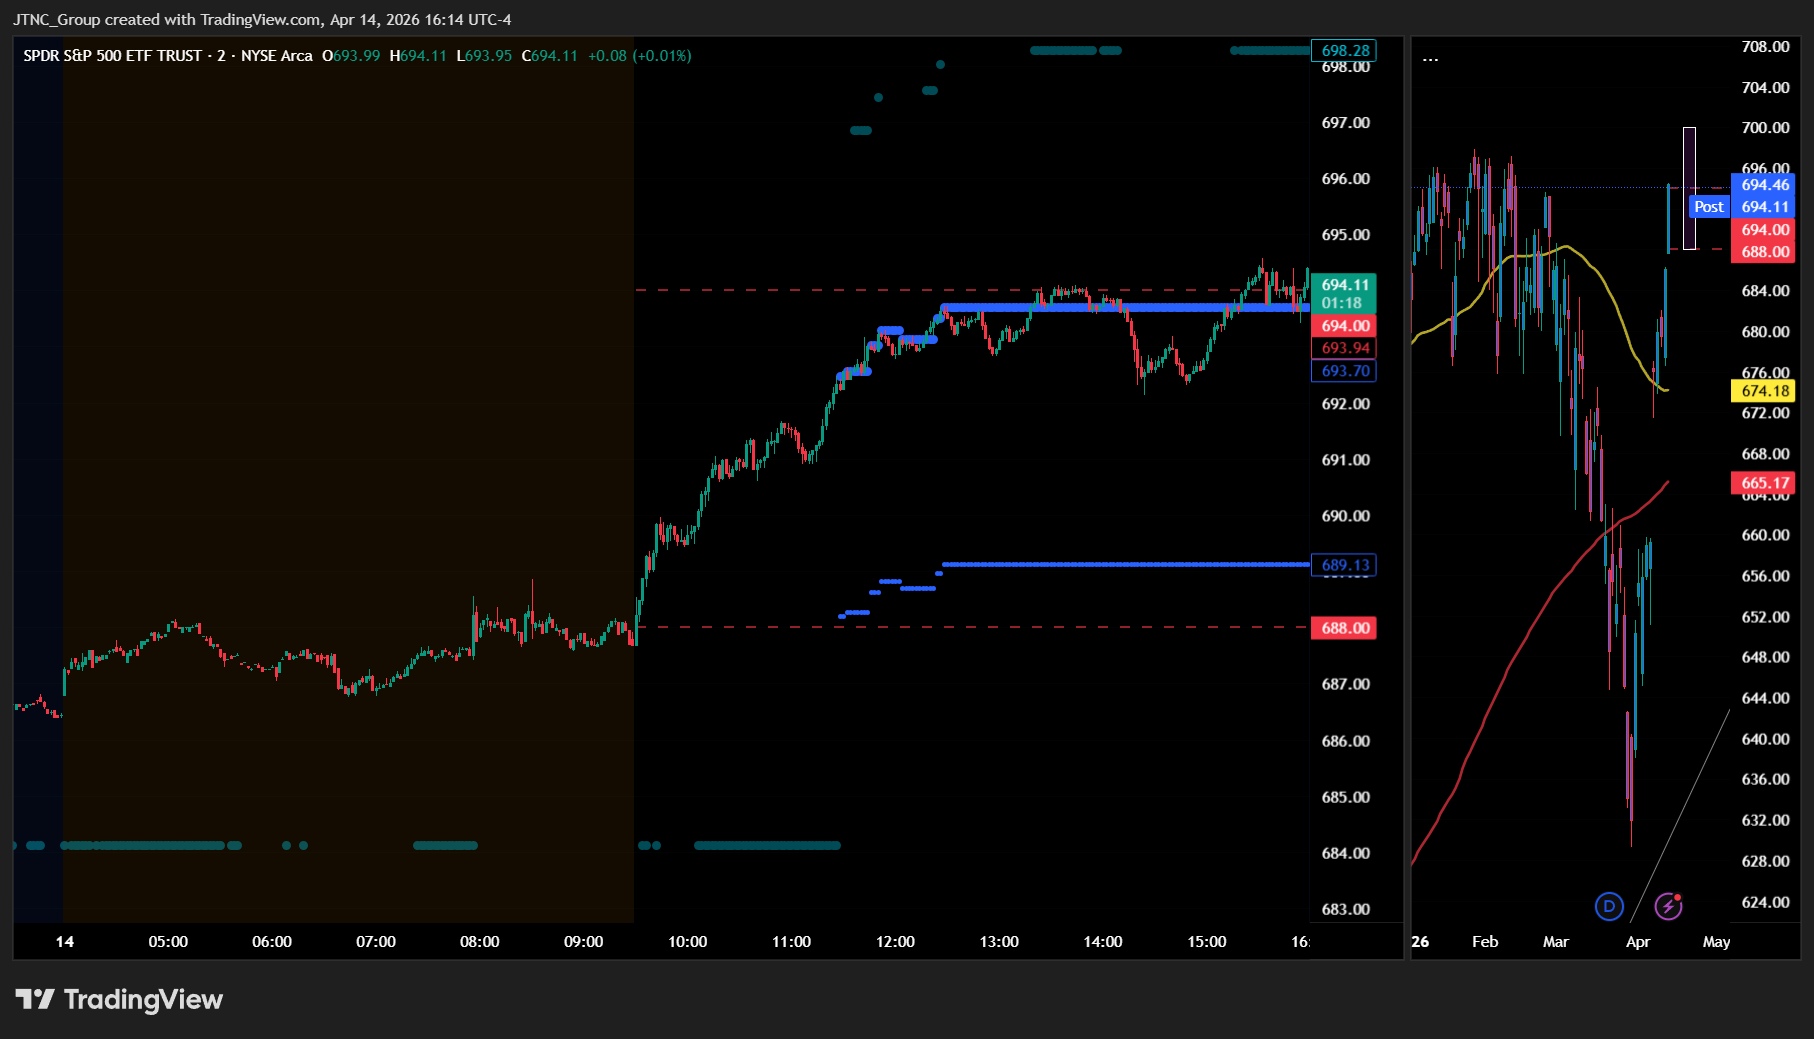
Task: Select the blue horizontal line at 689.13
Action: pyautogui.click(x=1125, y=565)
